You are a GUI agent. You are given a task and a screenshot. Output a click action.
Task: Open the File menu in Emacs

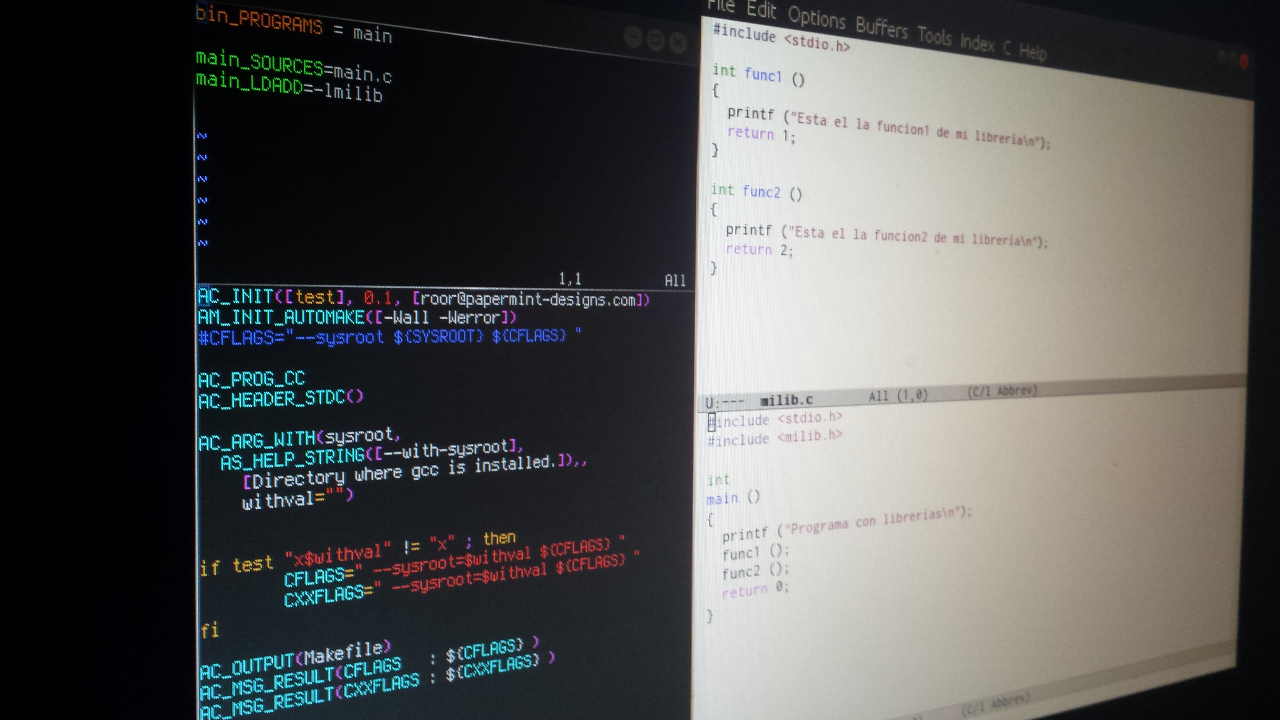[x=721, y=6]
